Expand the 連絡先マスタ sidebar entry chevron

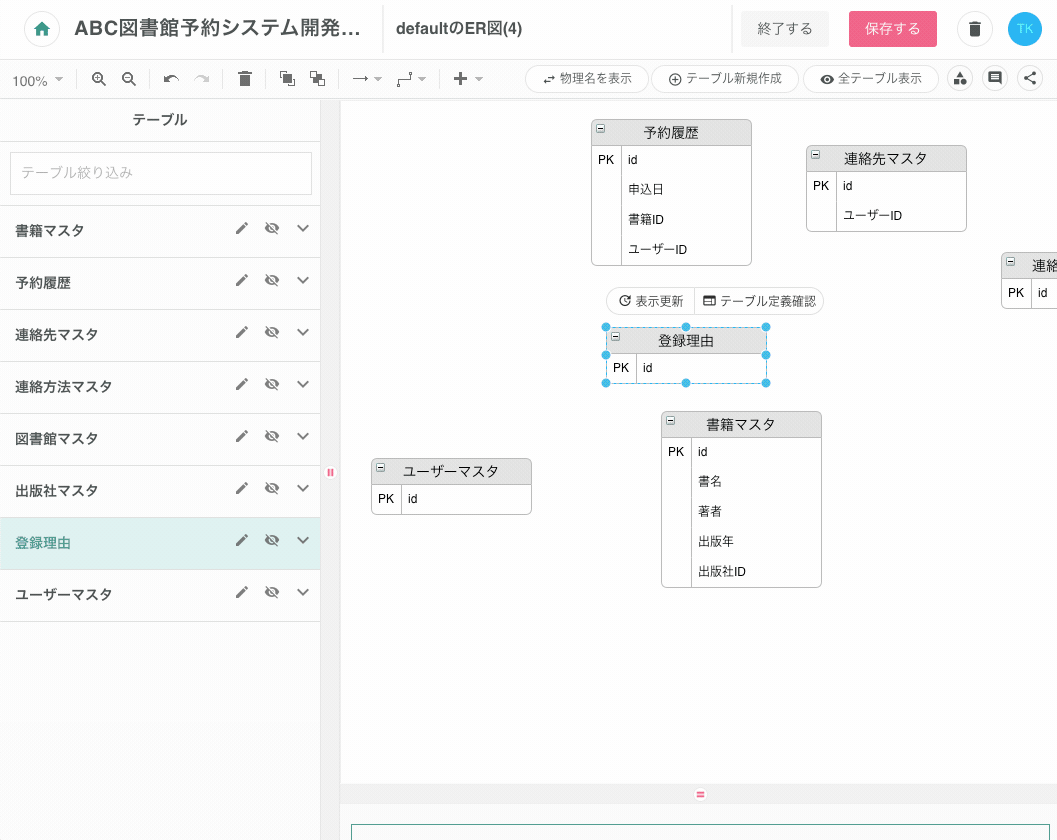[x=302, y=332]
